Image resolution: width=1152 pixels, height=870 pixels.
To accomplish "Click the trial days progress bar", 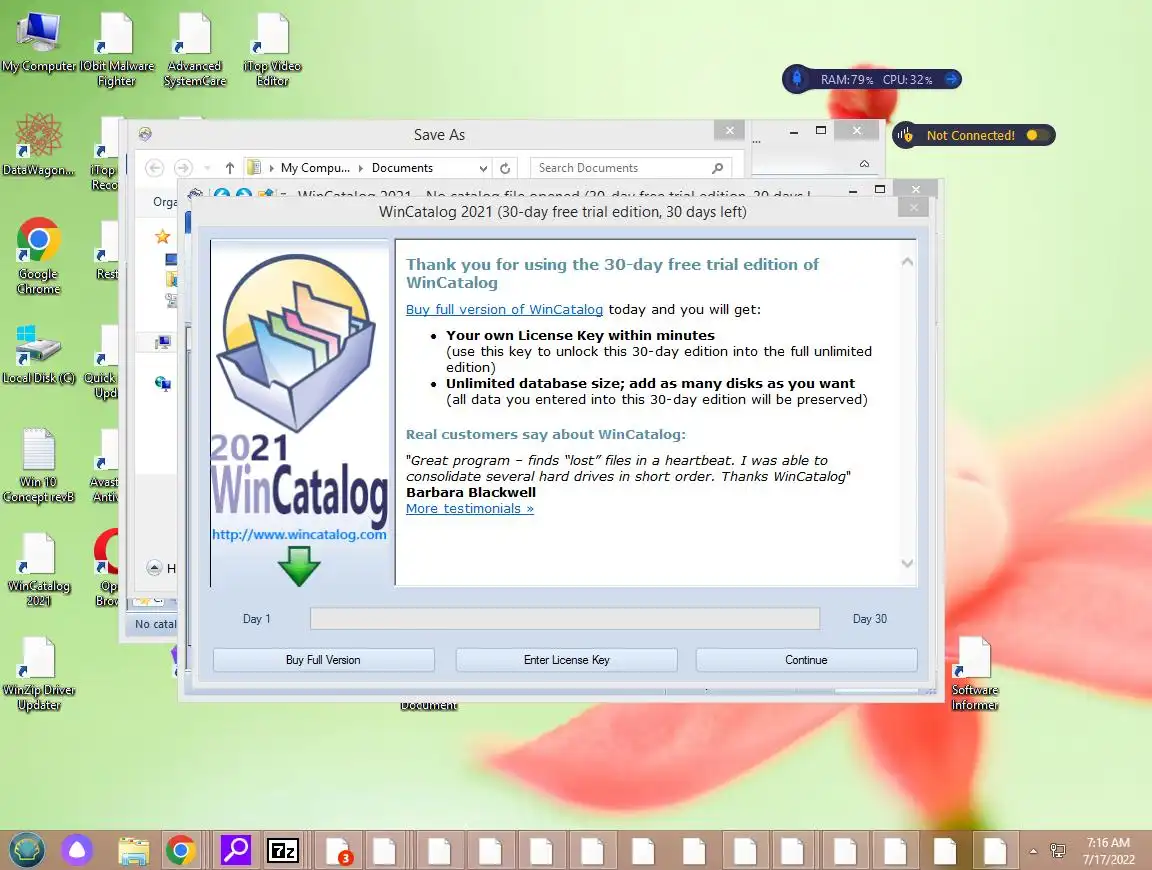I will (564, 619).
